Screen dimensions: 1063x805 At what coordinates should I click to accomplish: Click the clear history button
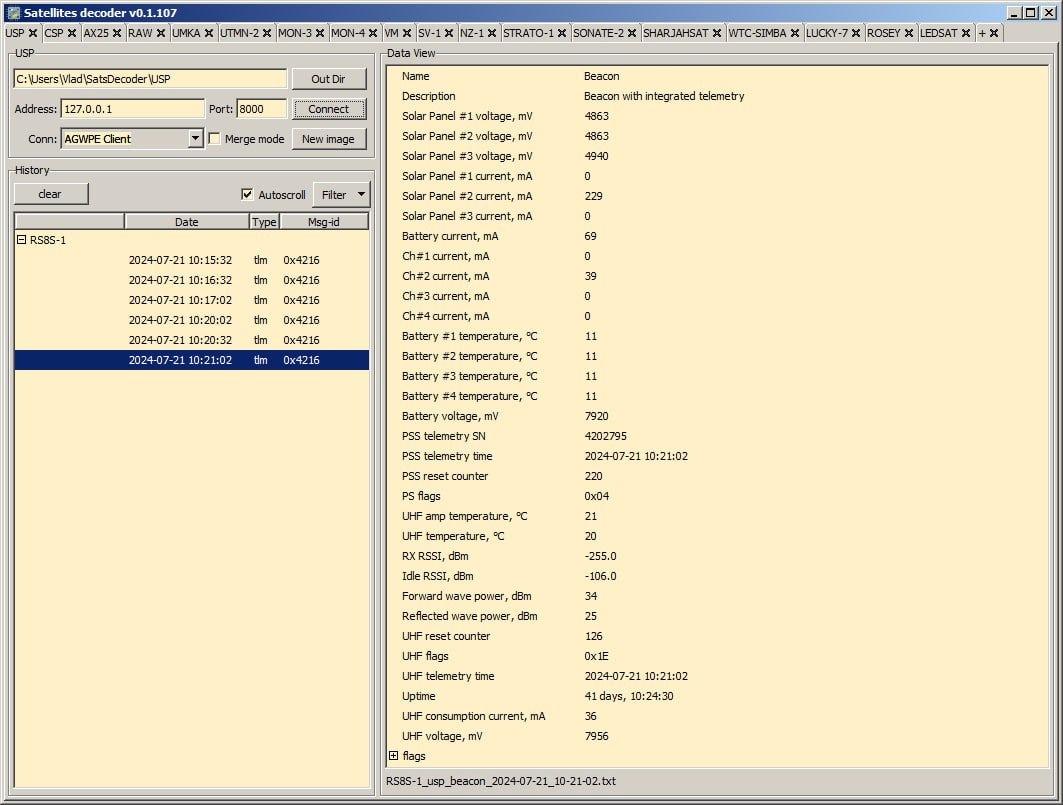click(x=50, y=194)
